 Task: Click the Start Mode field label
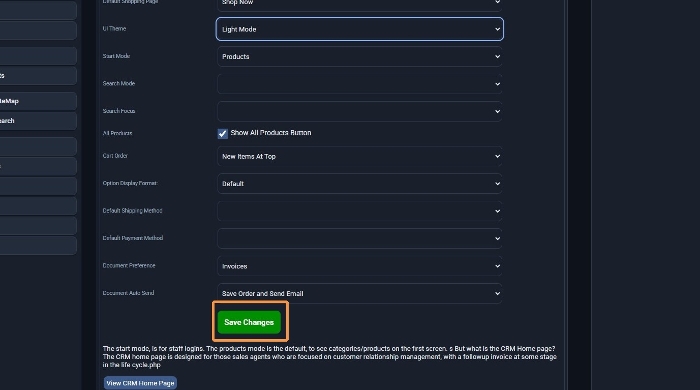116,56
